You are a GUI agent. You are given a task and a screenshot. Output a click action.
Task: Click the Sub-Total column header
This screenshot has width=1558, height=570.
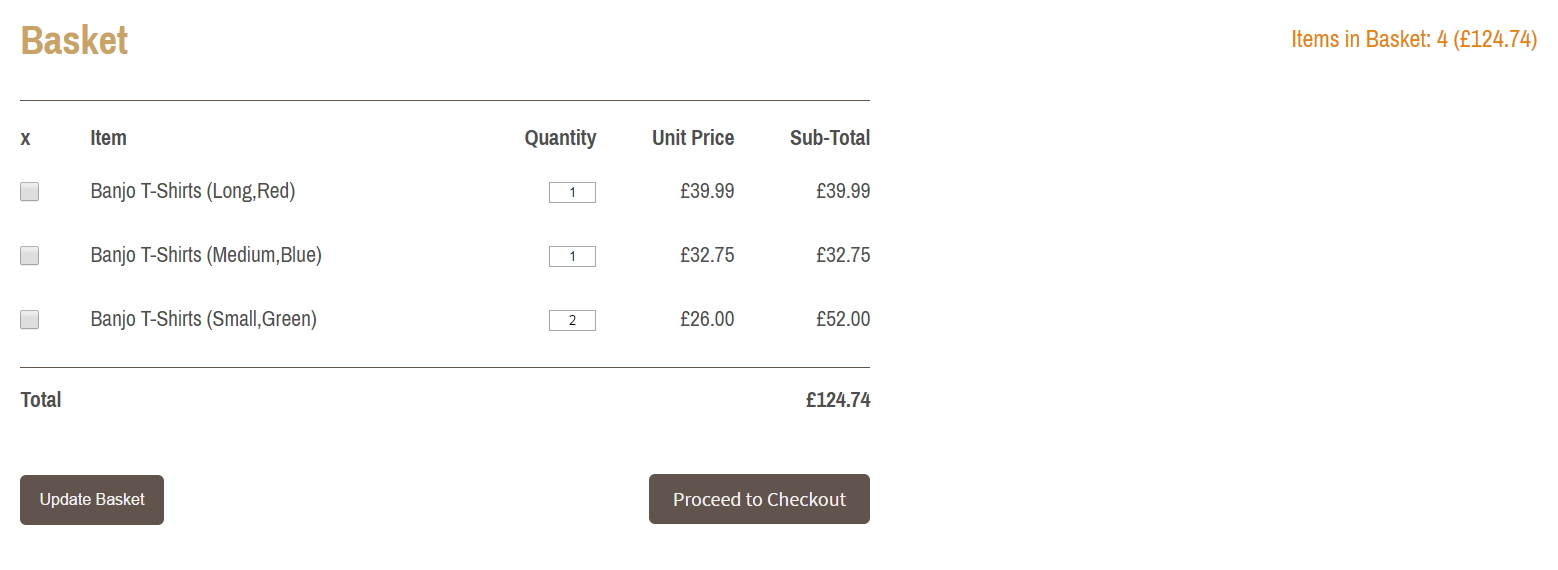pyautogui.click(x=830, y=138)
